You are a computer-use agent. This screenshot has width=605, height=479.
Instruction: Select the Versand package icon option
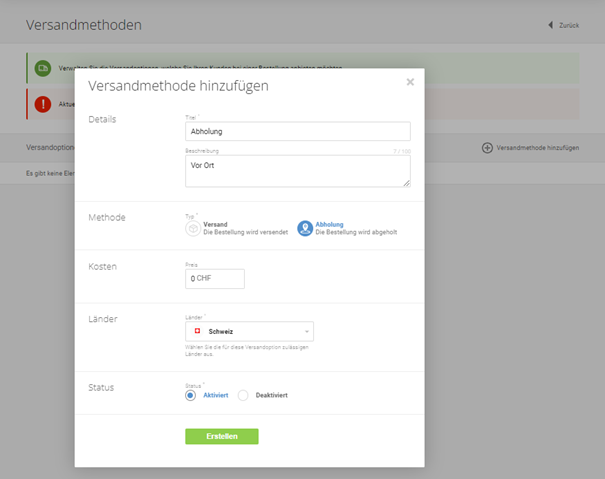click(x=193, y=228)
